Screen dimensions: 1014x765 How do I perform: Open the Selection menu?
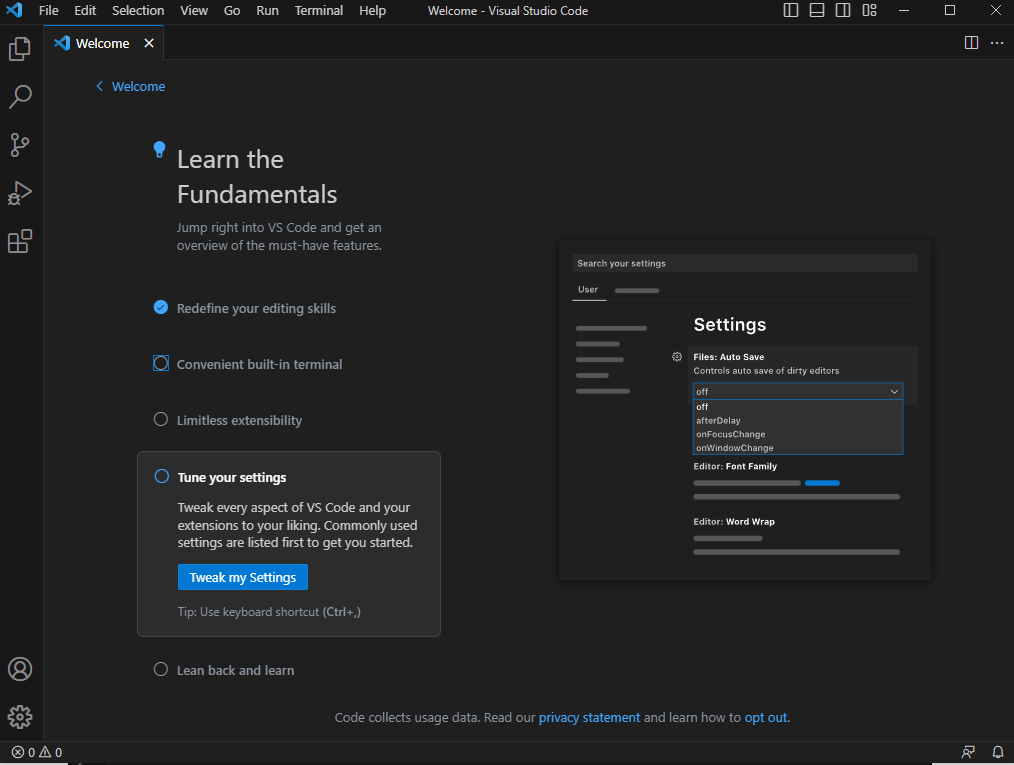[x=138, y=10]
